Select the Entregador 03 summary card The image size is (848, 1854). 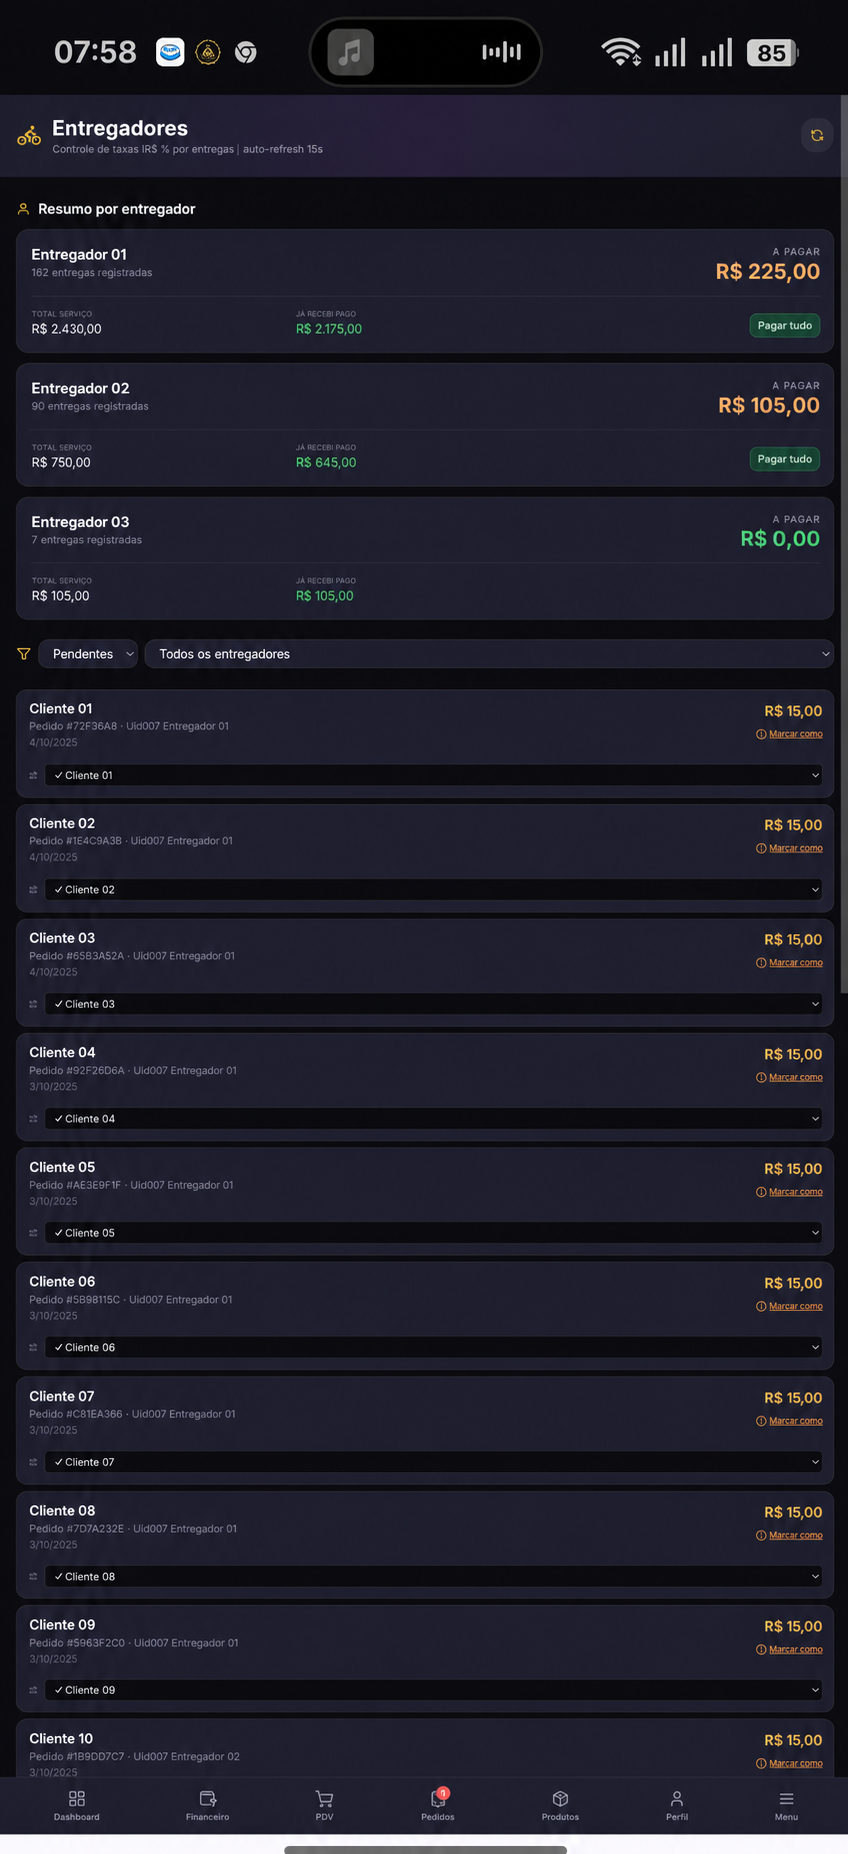click(x=425, y=558)
